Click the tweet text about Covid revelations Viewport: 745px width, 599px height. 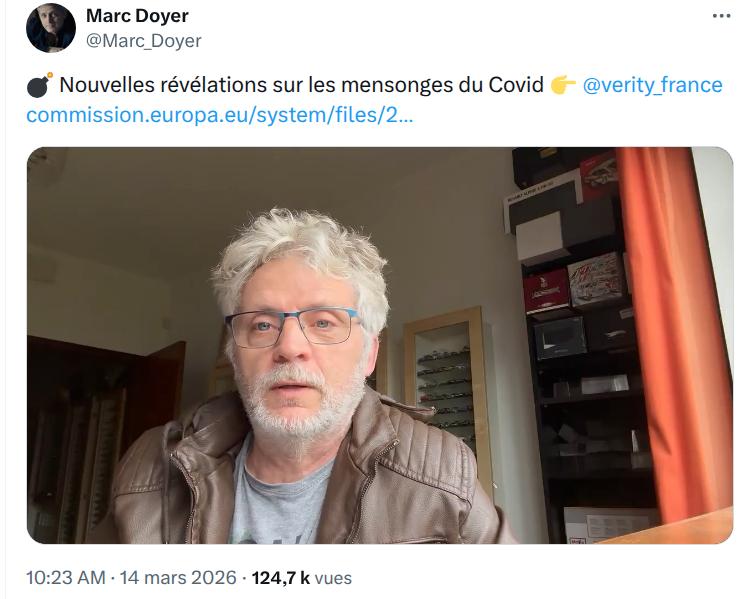(301, 85)
